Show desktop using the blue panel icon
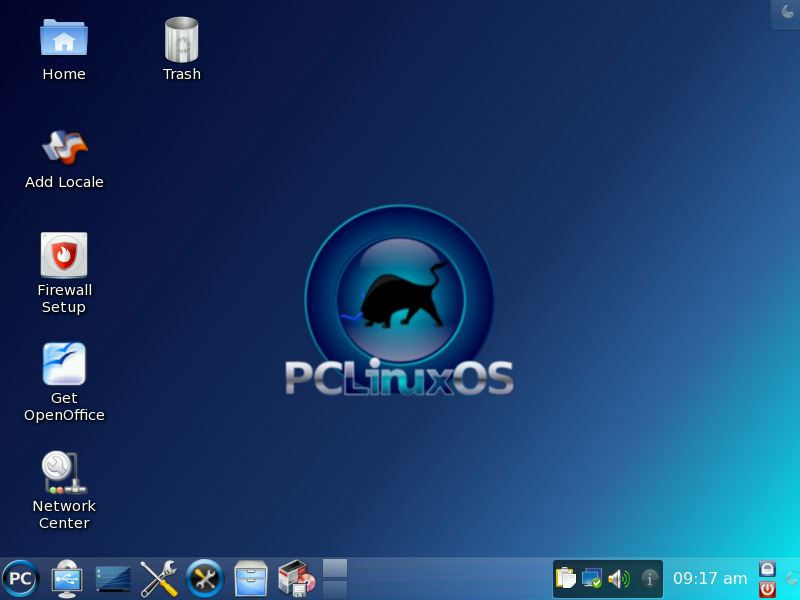 point(113,578)
